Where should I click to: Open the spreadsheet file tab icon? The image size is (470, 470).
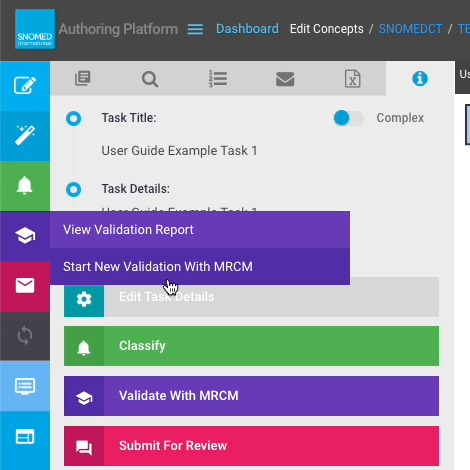pyautogui.click(x=352, y=79)
